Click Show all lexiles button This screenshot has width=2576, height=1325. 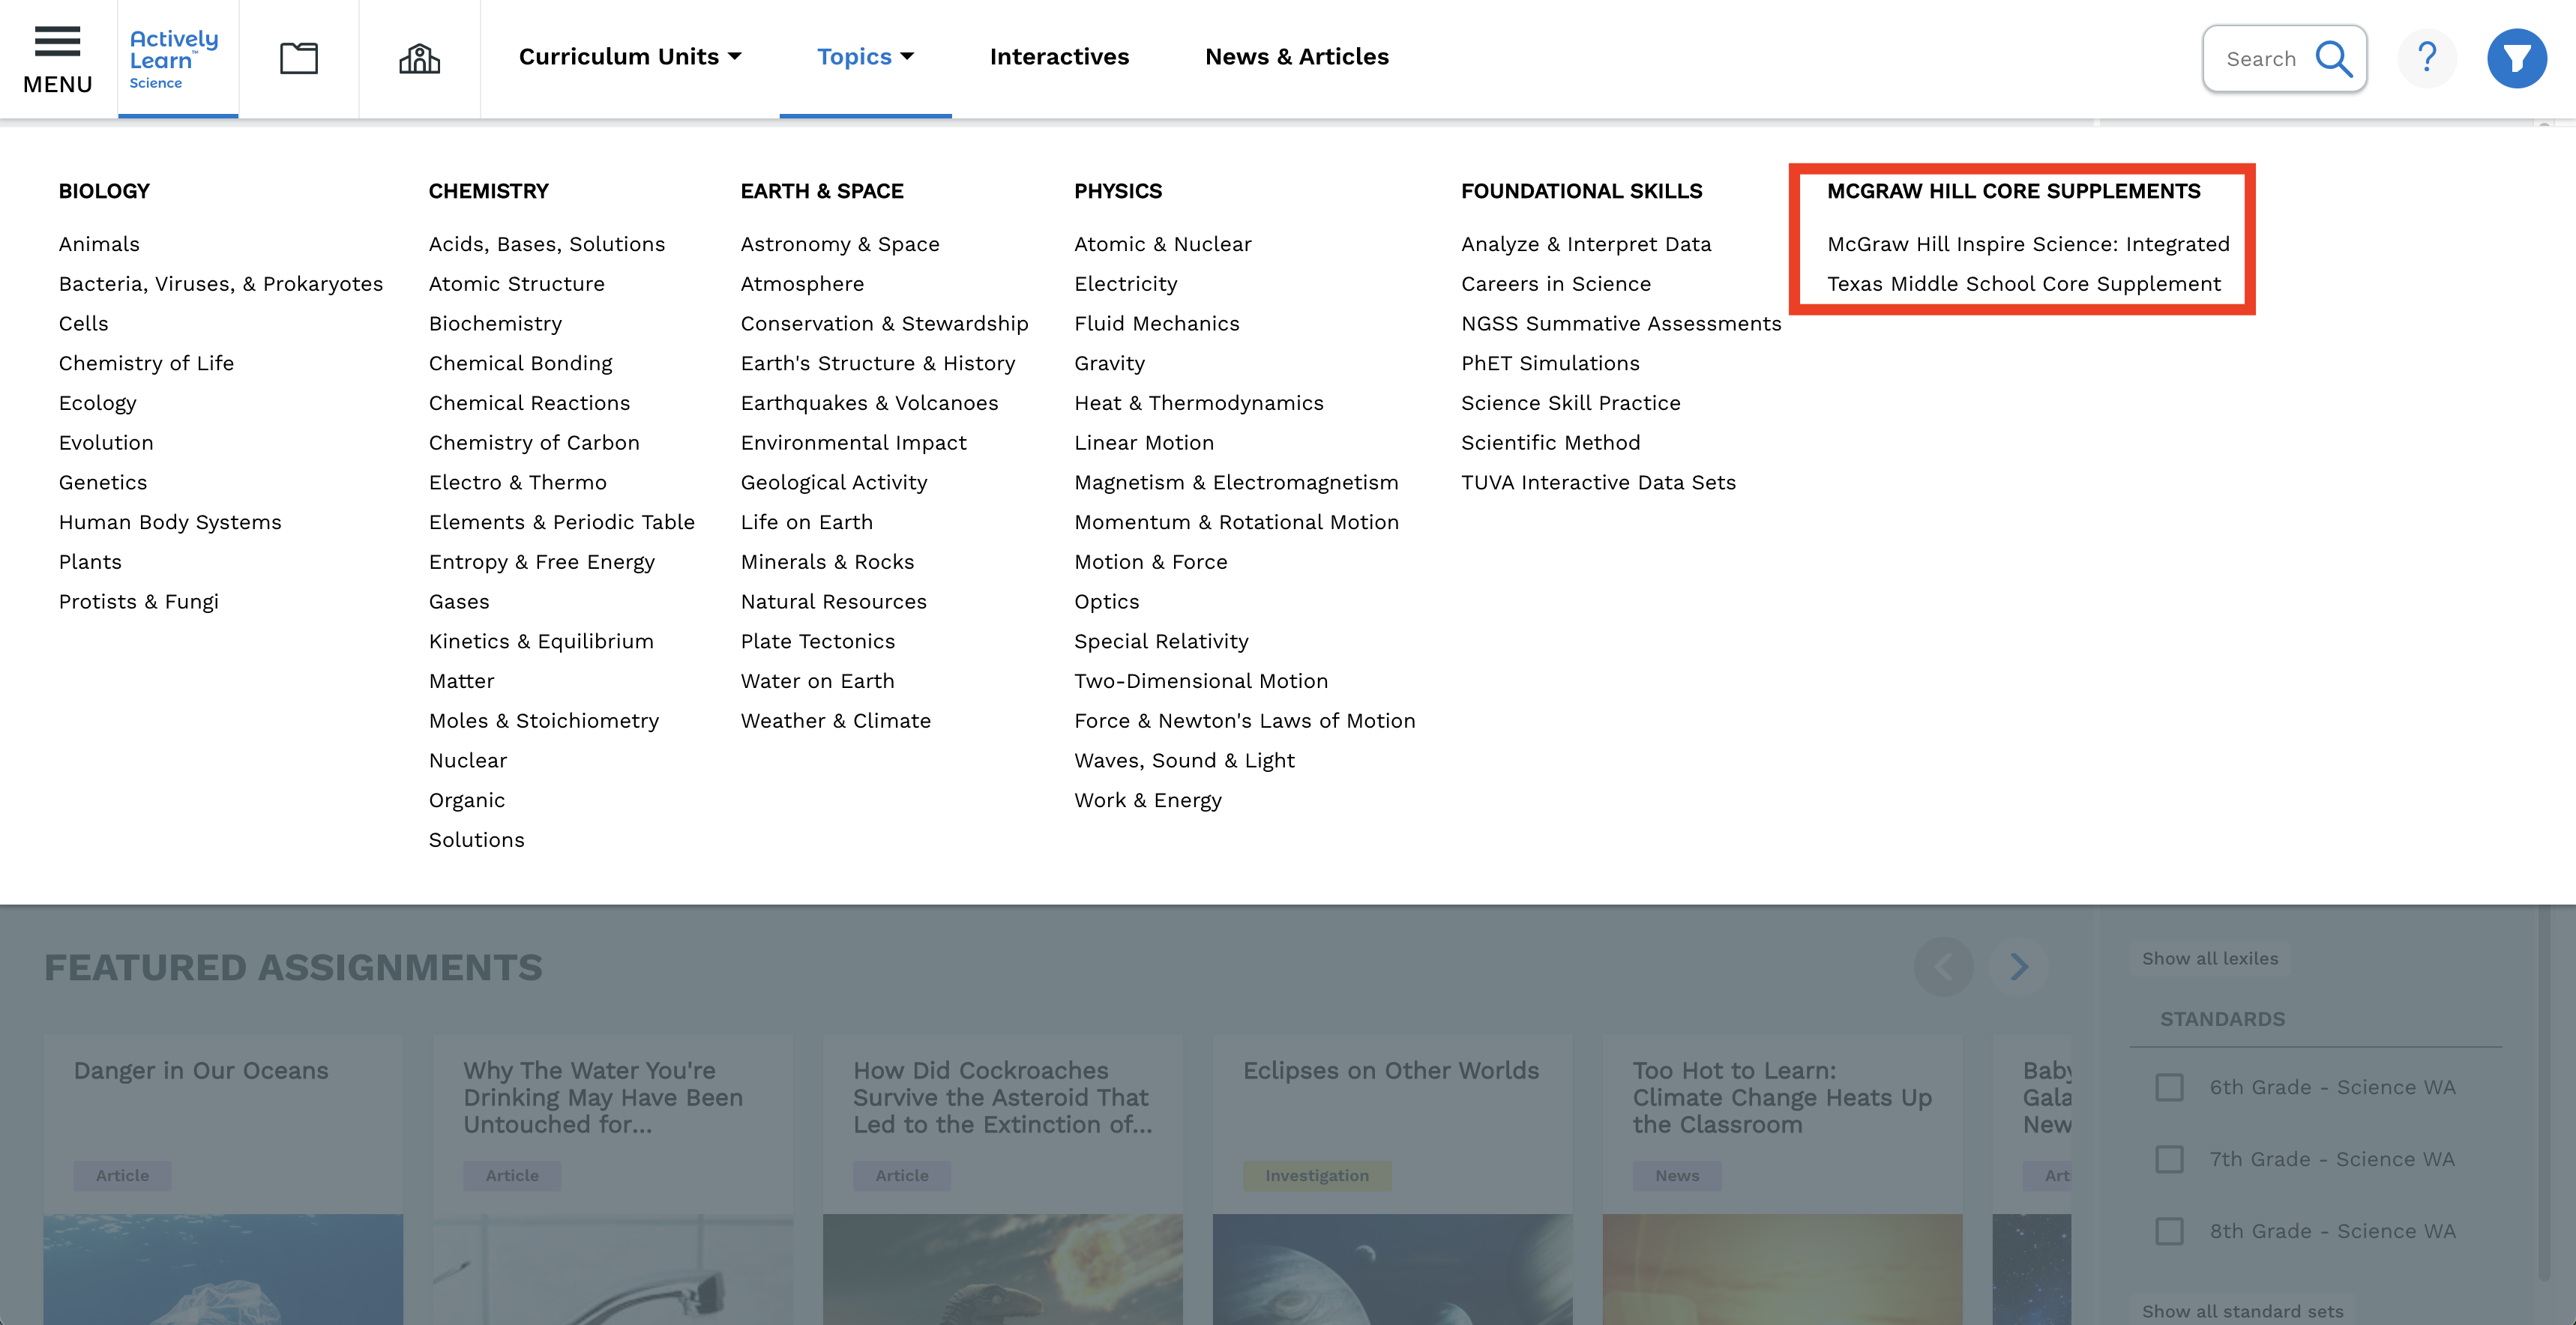click(2210, 958)
